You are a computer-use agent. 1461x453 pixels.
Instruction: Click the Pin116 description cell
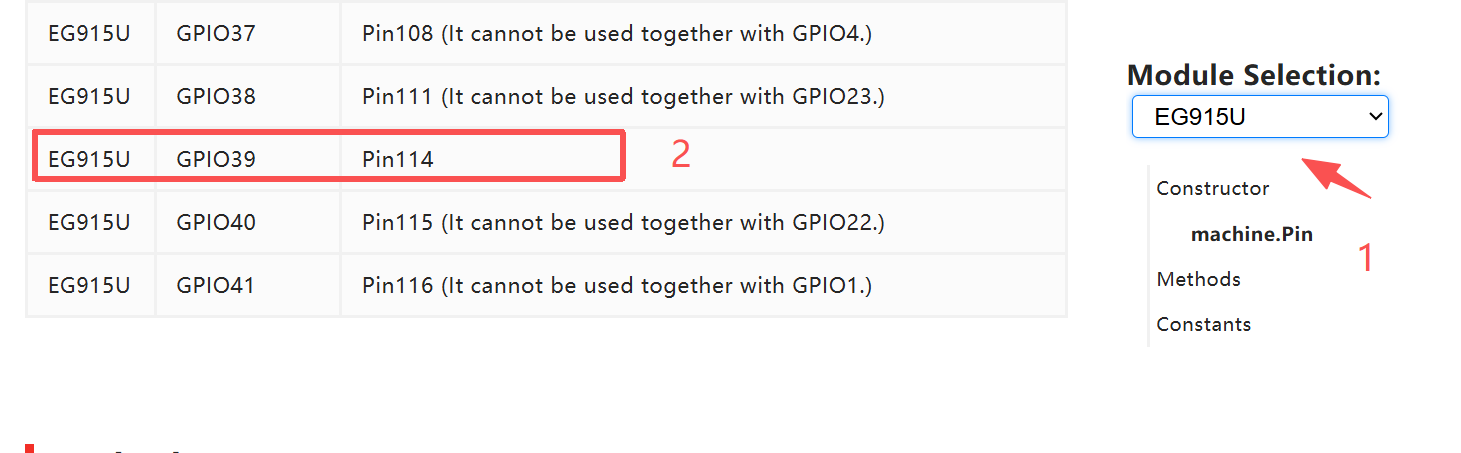pyautogui.click(x=617, y=286)
